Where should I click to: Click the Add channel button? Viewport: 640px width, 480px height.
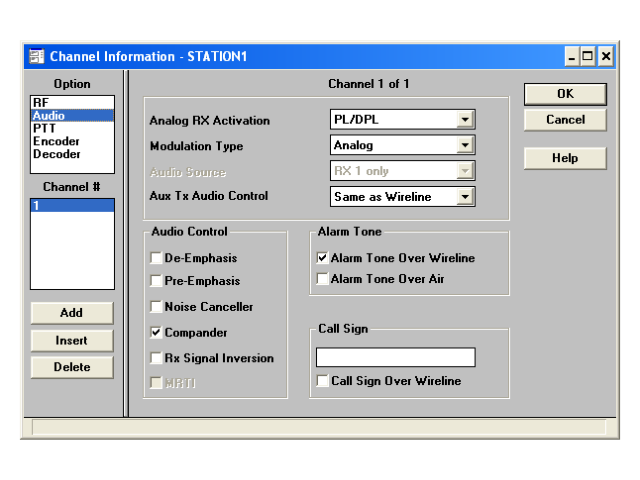(x=72, y=313)
